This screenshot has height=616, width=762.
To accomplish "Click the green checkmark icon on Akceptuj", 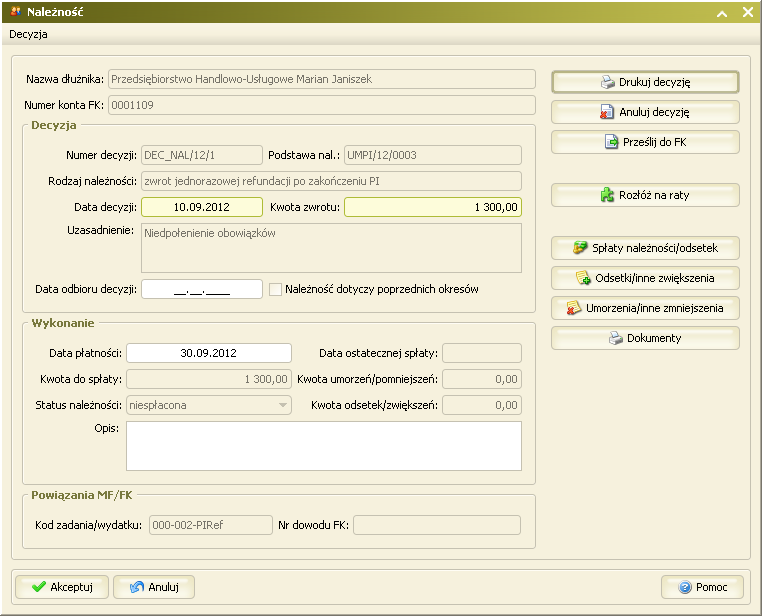I will pyautogui.click(x=38, y=587).
